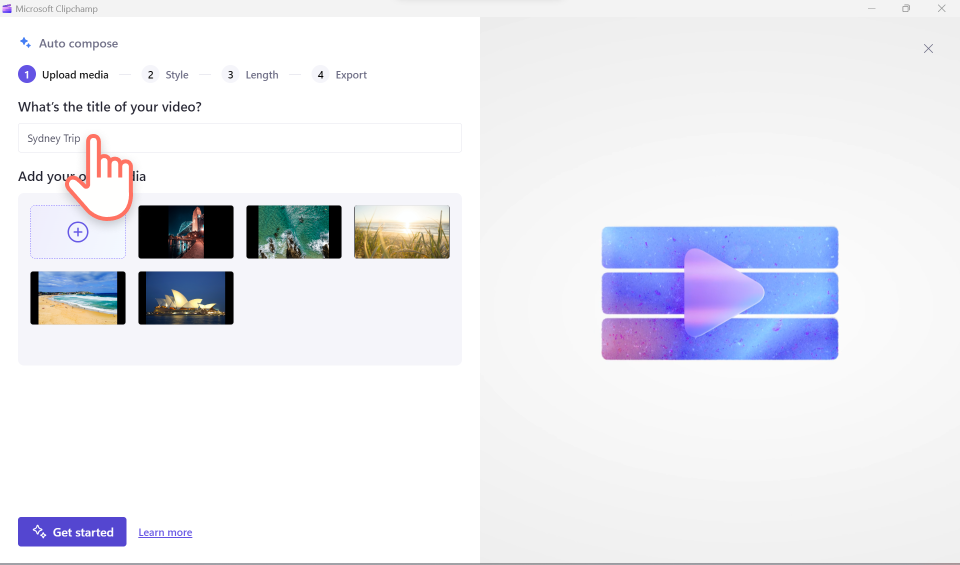Jump to the Length step
Viewport: 960px width, 565px height.
[x=251, y=75]
